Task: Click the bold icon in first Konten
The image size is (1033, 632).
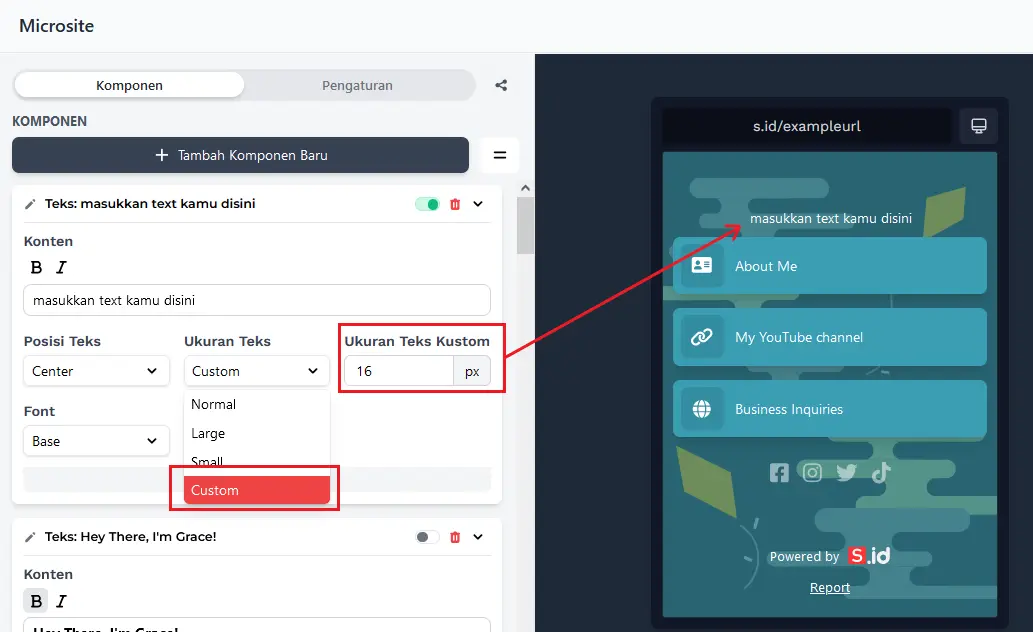Action: pyautogui.click(x=36, y=267)
